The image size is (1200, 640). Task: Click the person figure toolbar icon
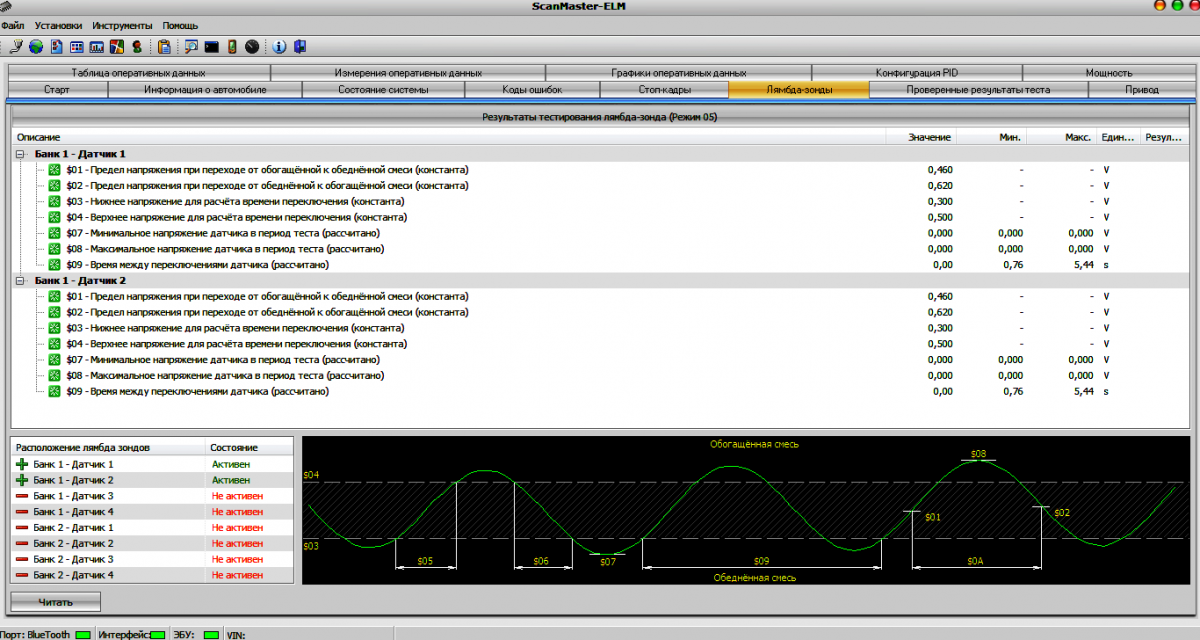137,46
